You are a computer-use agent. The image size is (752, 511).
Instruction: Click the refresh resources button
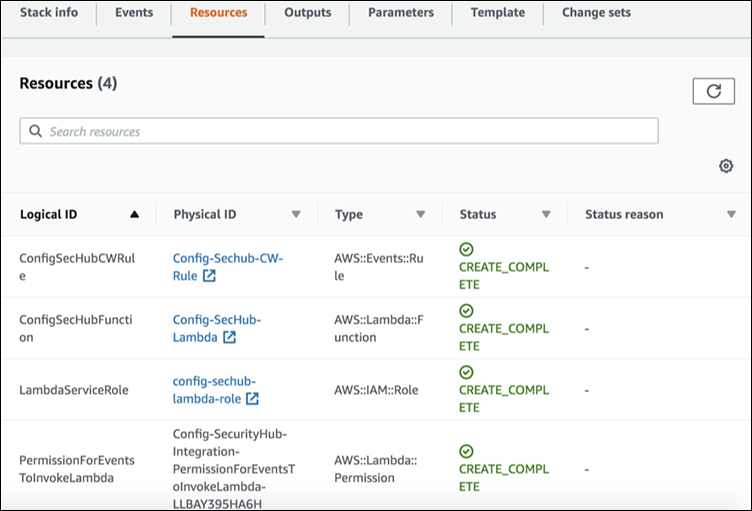(x=713, y=91)
